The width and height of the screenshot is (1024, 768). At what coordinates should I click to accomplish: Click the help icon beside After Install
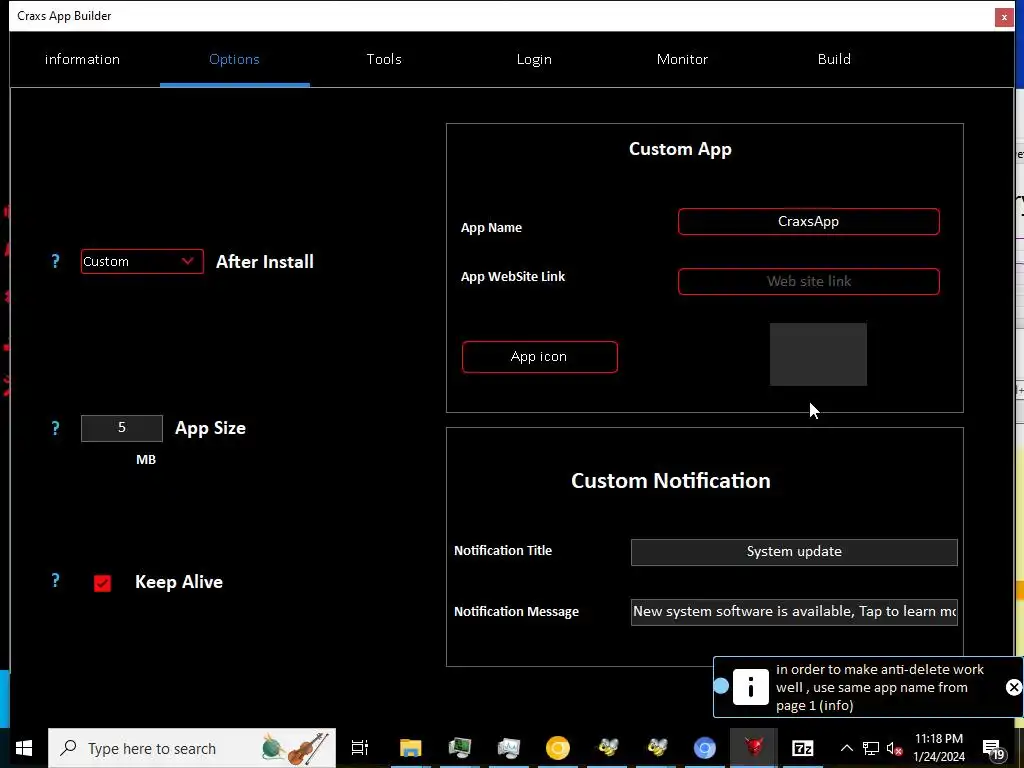[x=56, y=261]
